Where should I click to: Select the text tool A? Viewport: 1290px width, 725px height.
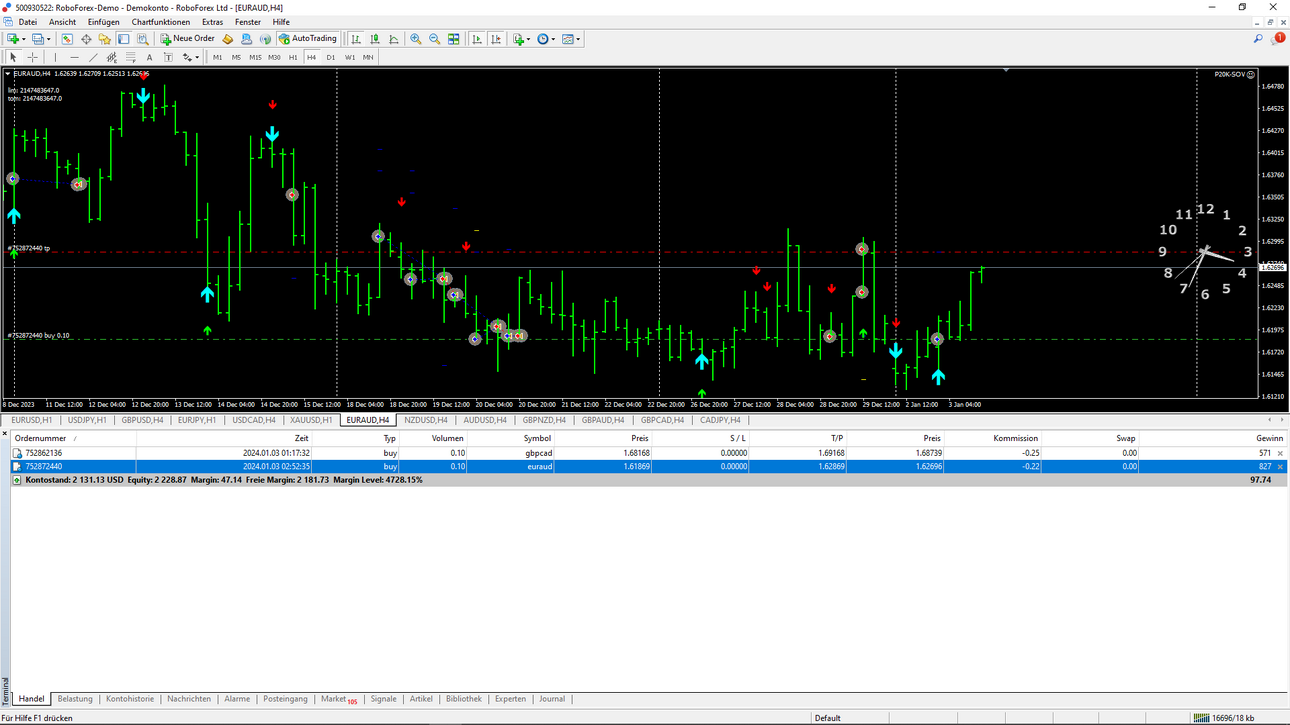pyautogui.click(x=149, y=57)
